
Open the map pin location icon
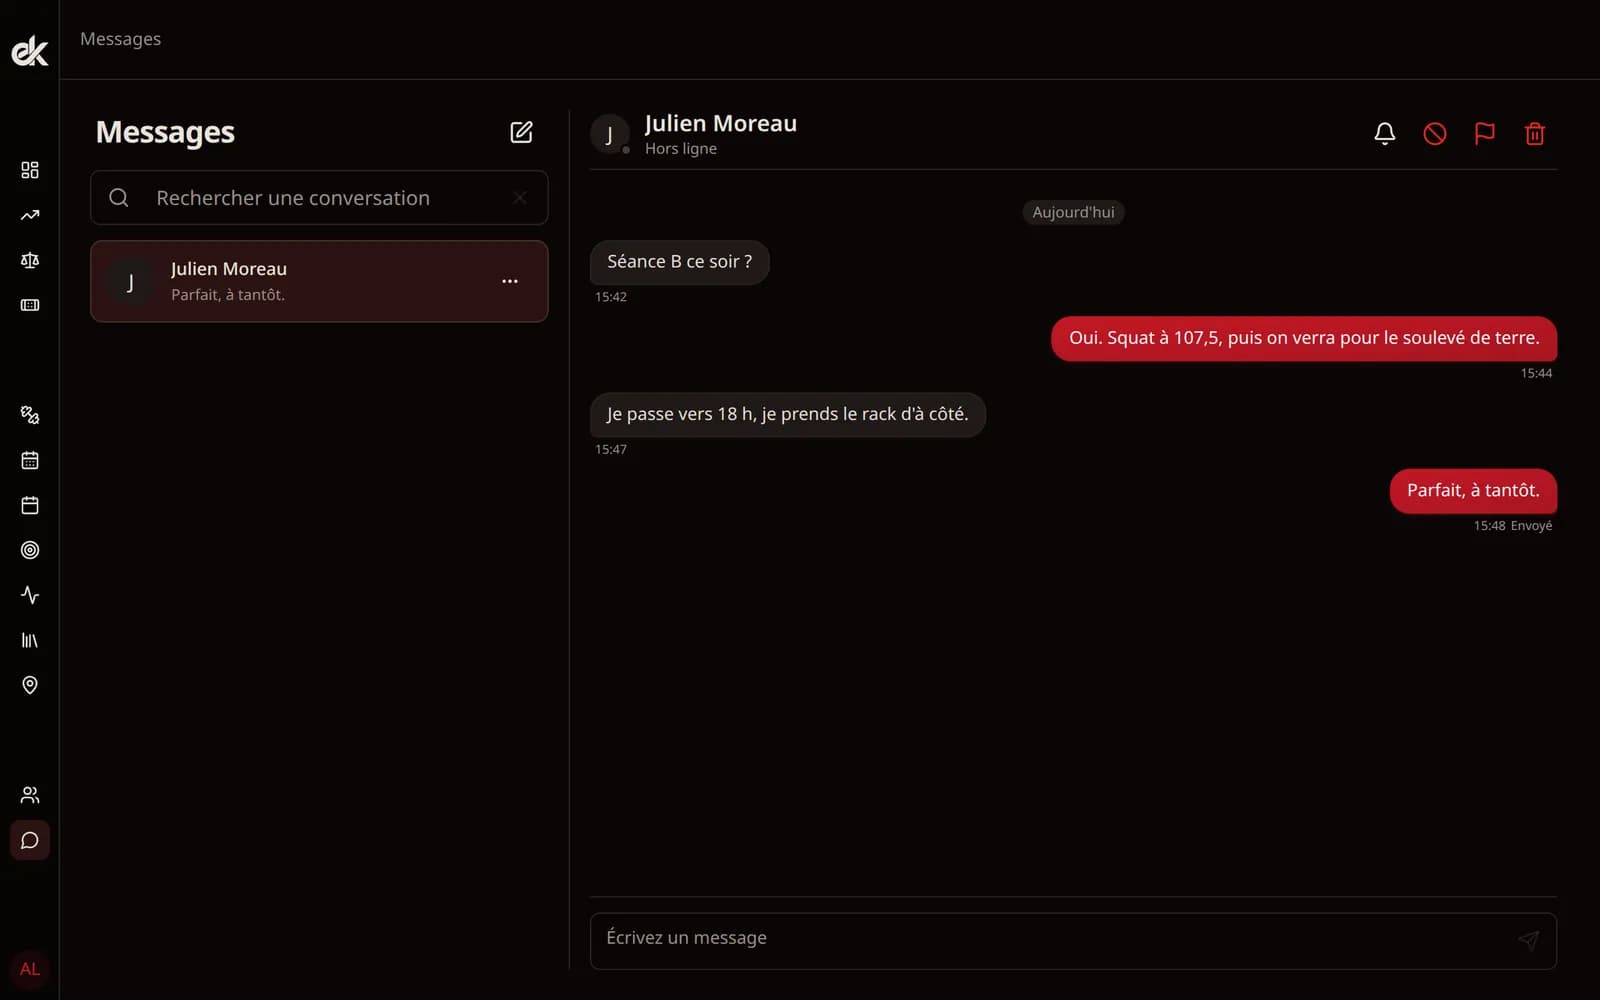[30, 685]
